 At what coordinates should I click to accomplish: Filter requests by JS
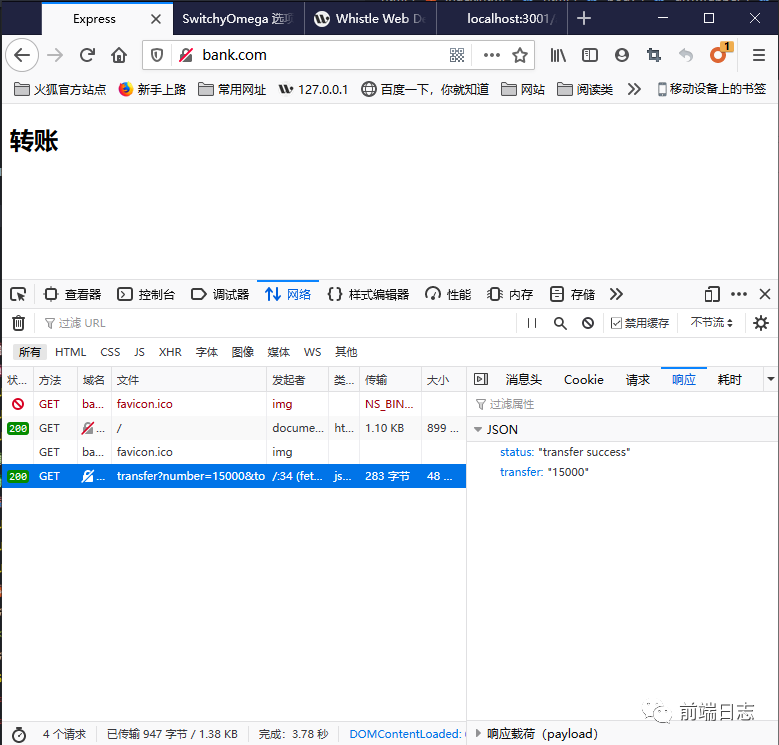point(139,352)
